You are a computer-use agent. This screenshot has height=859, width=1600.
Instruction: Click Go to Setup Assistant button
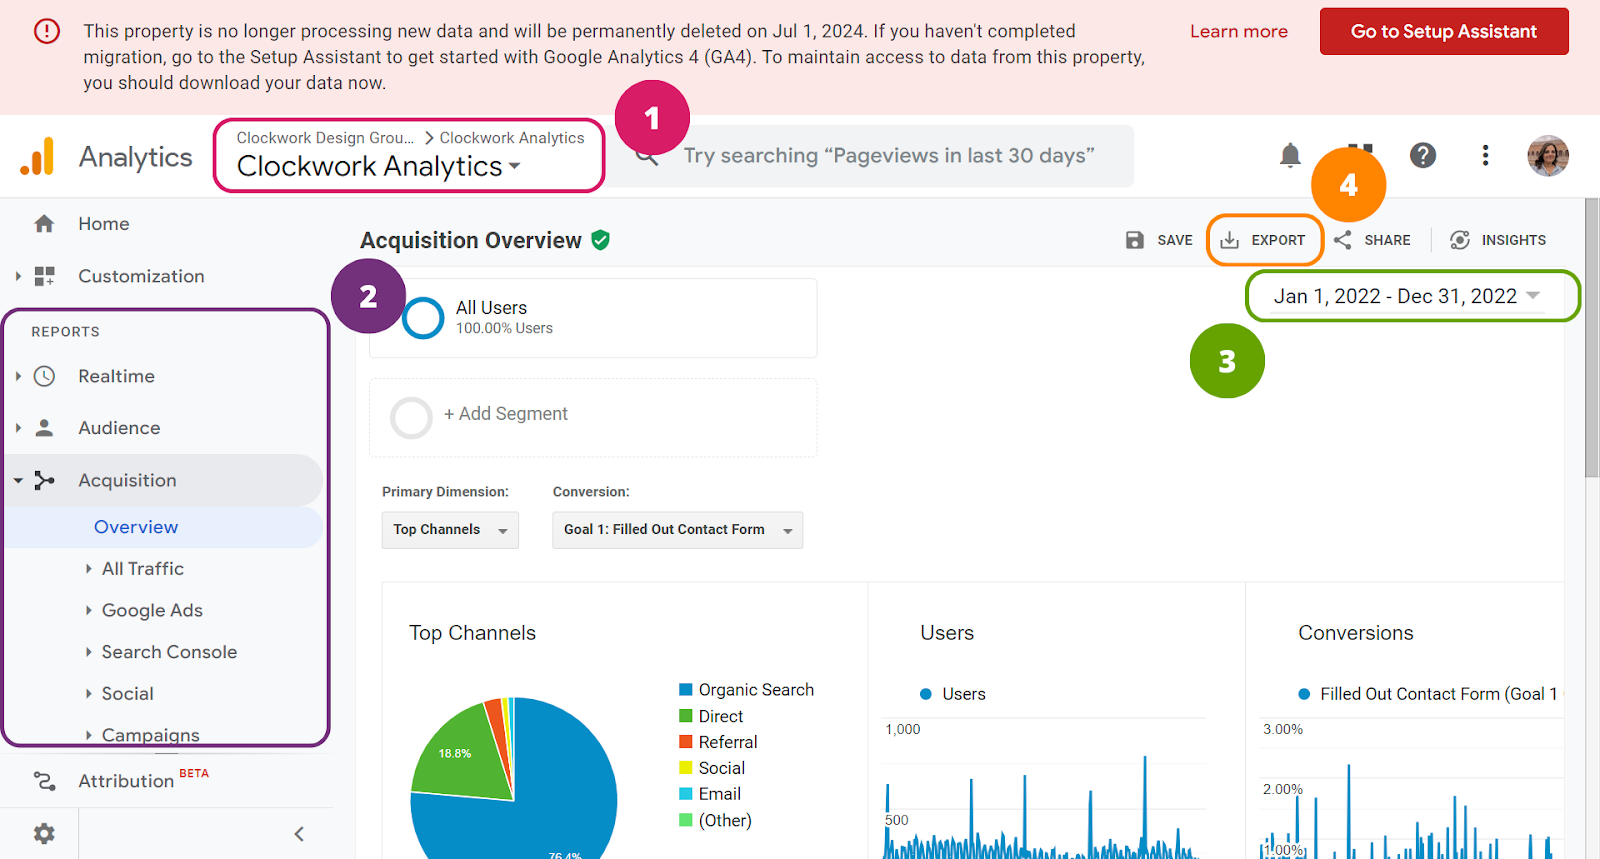tap(1444, 31)
